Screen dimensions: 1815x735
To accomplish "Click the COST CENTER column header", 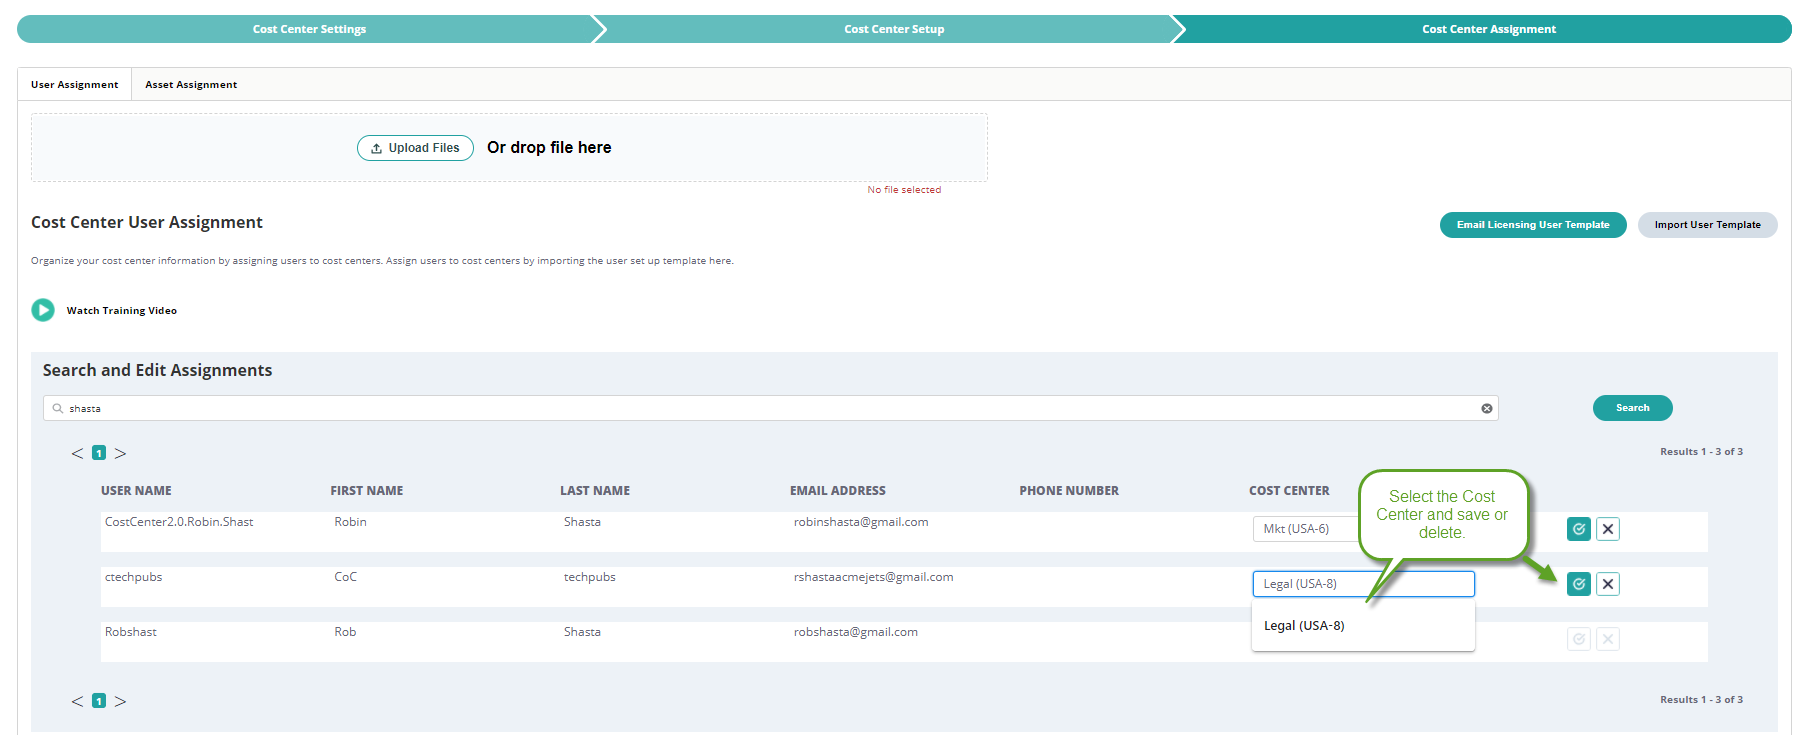I will [1289, 491].
